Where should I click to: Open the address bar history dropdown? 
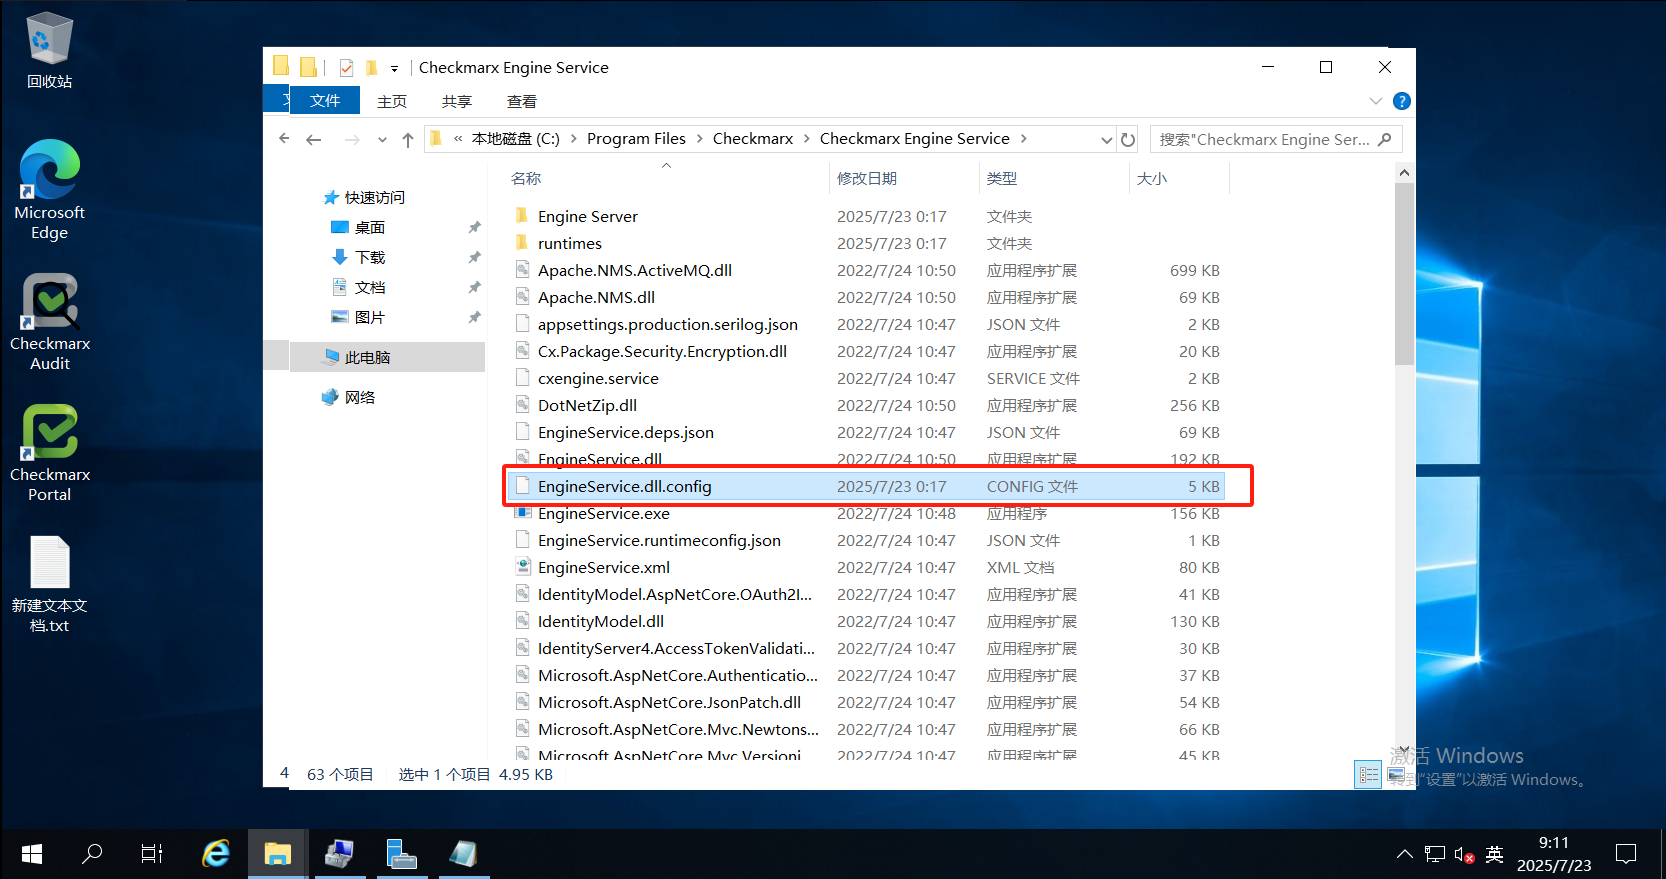[1106, 140]
